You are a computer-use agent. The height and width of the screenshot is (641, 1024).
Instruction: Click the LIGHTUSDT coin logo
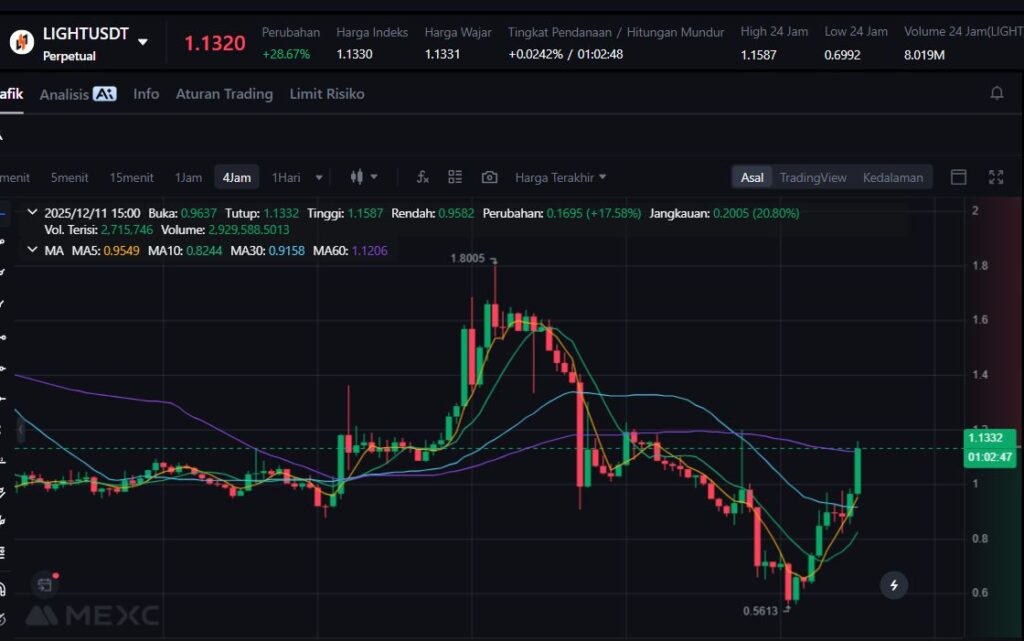21,42
